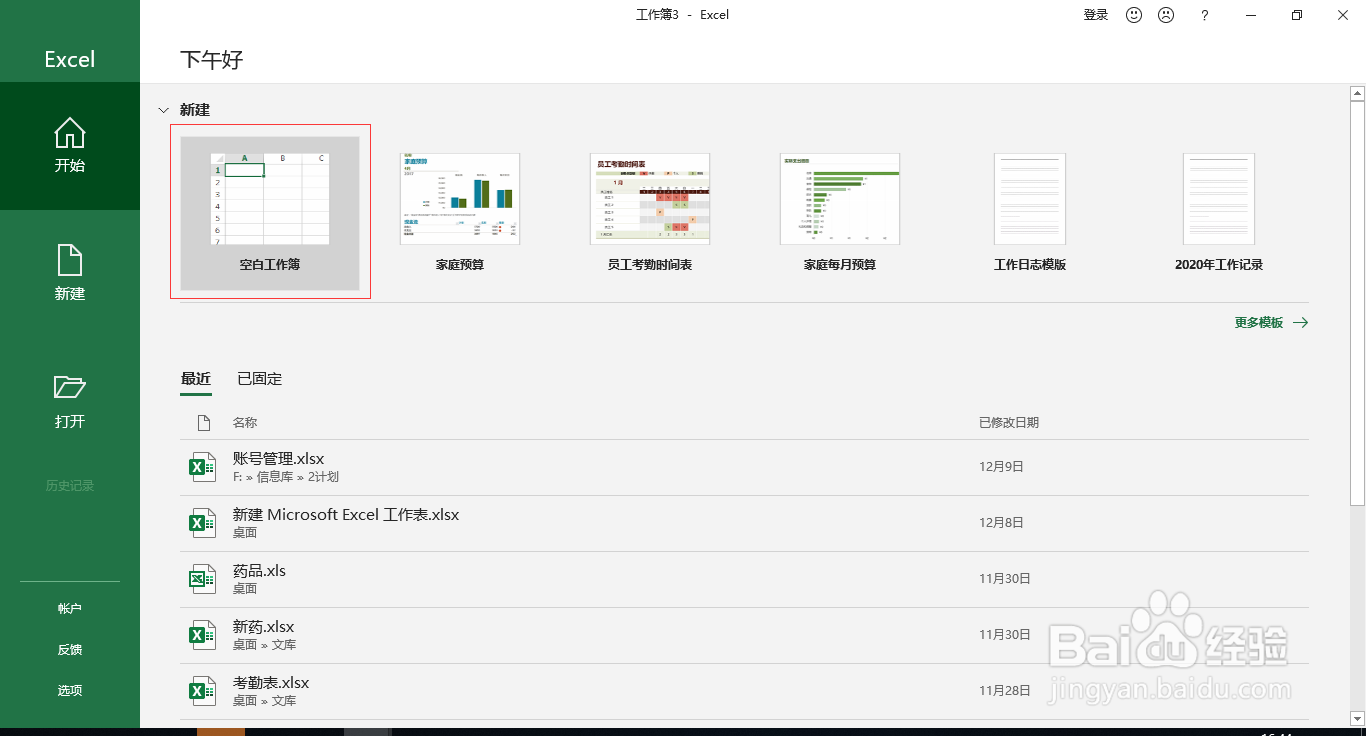Sort by the 名称 column header

click(x=245, y=423)
